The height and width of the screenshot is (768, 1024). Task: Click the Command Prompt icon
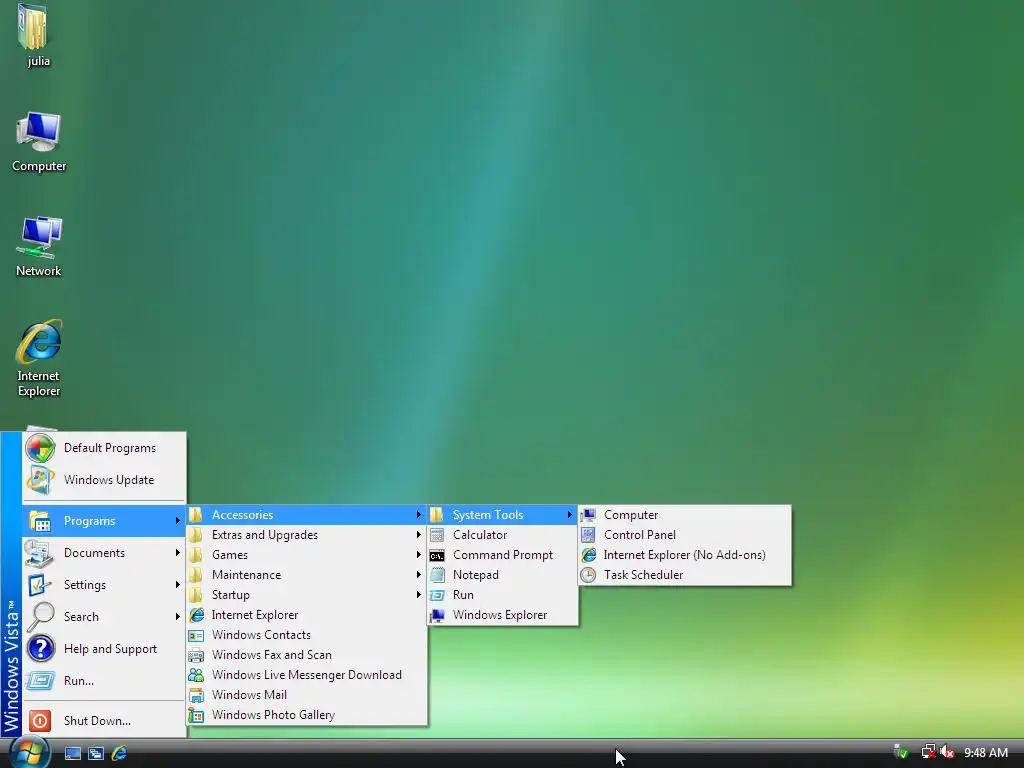point(437,555)
